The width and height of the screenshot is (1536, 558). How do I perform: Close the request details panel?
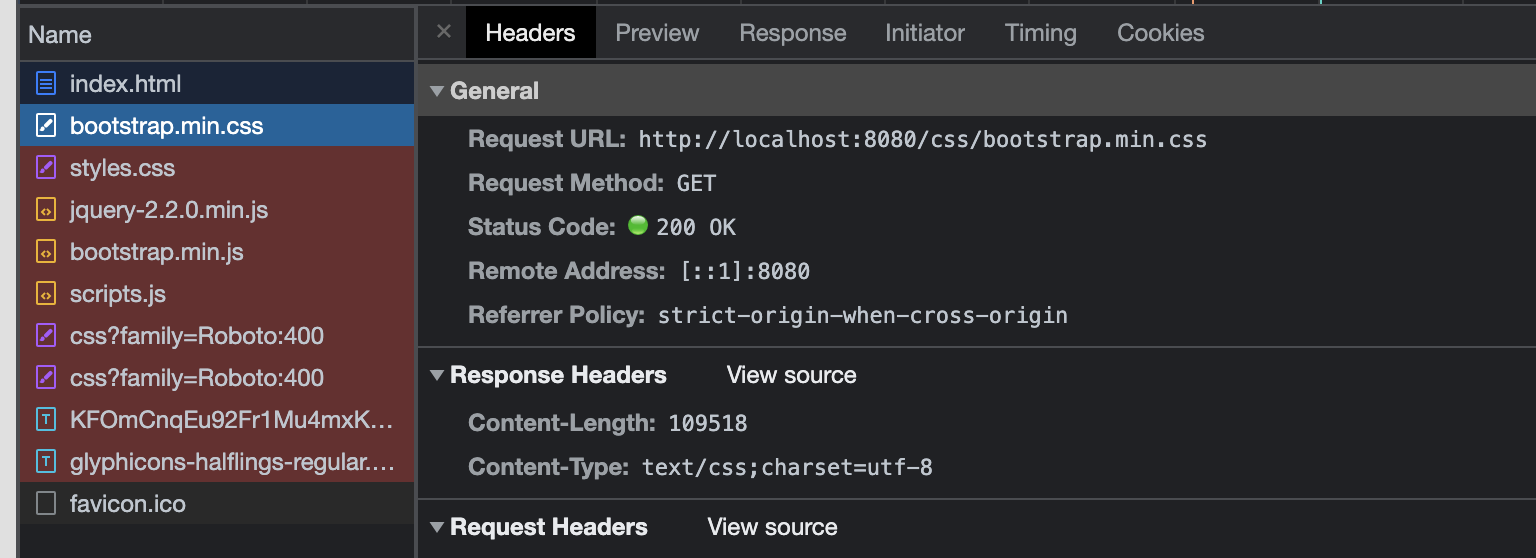[x=444, y=32]
